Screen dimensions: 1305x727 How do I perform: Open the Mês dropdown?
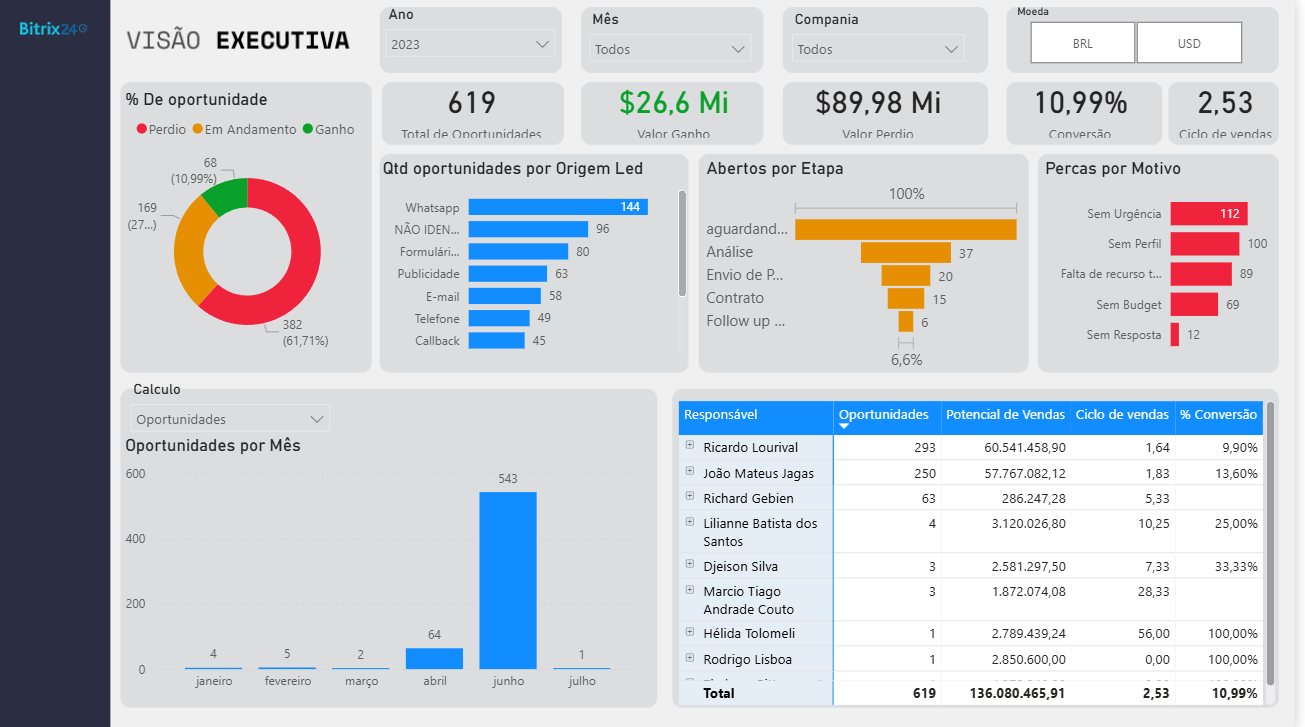[670, 49]
